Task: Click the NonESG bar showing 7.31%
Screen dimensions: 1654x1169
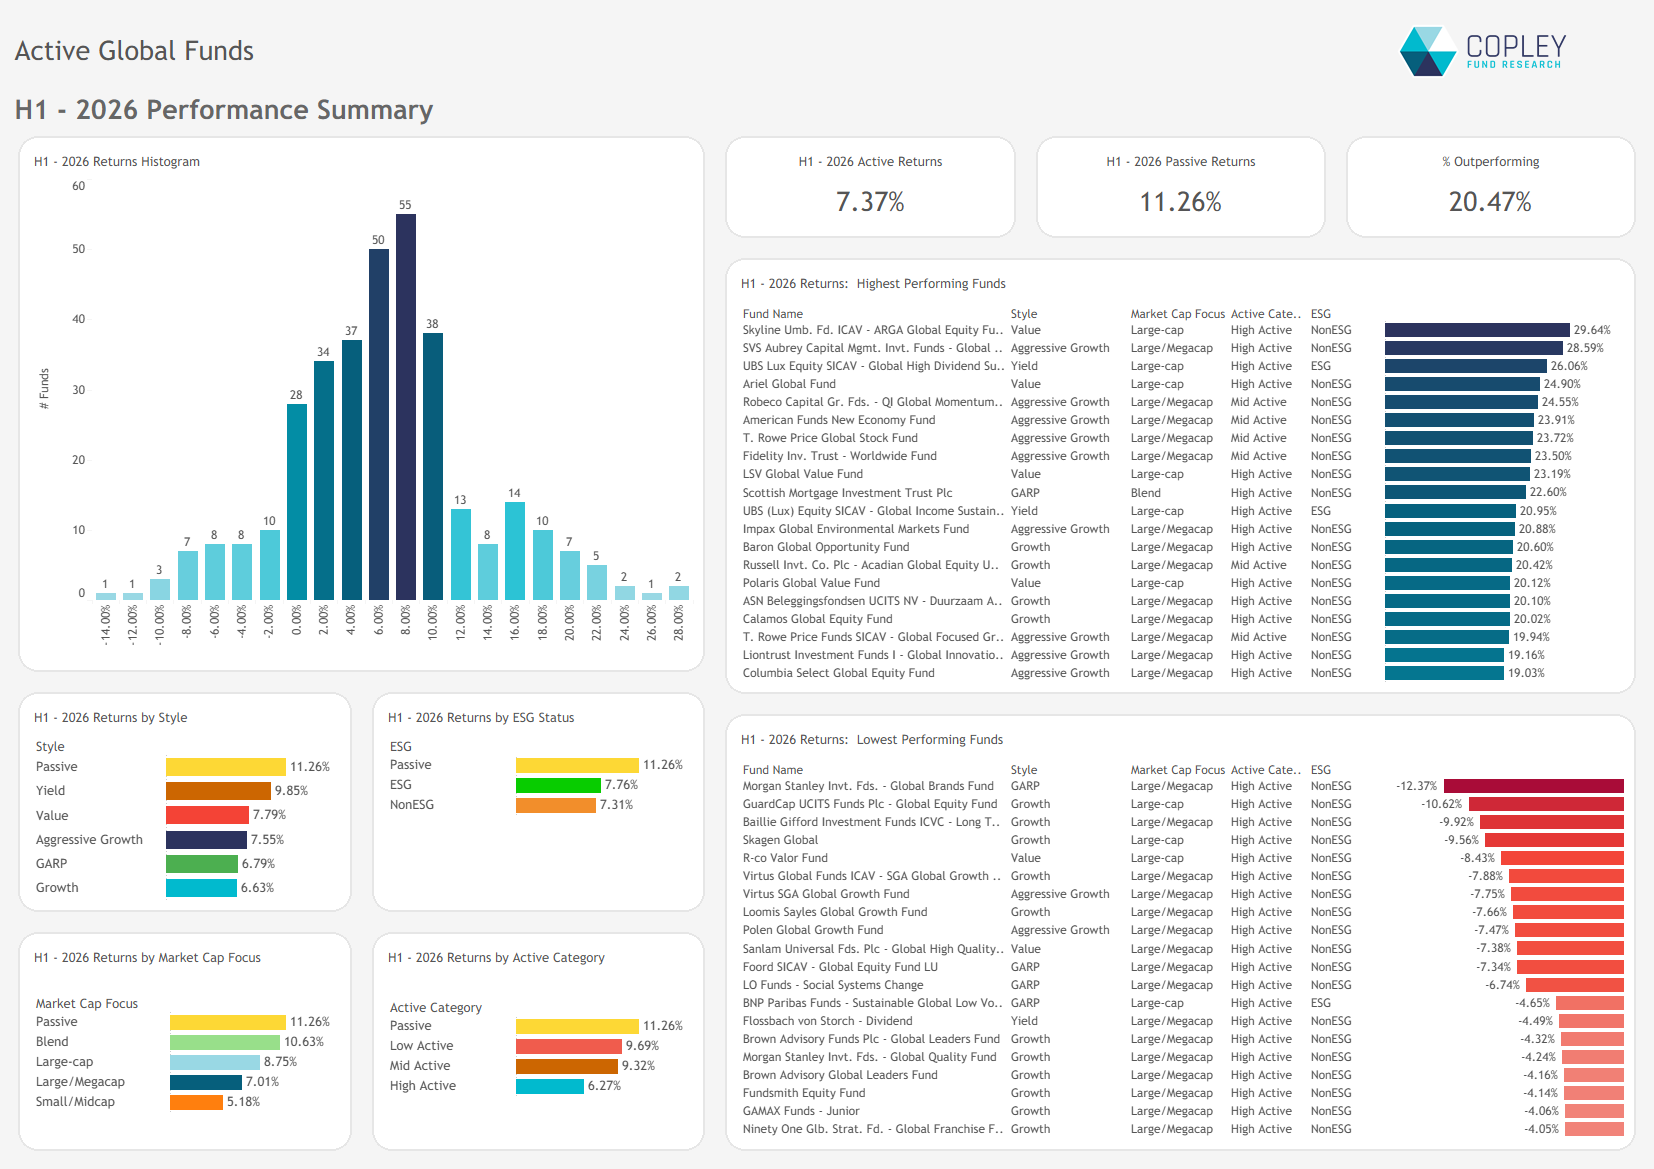Action: [556, 805]
